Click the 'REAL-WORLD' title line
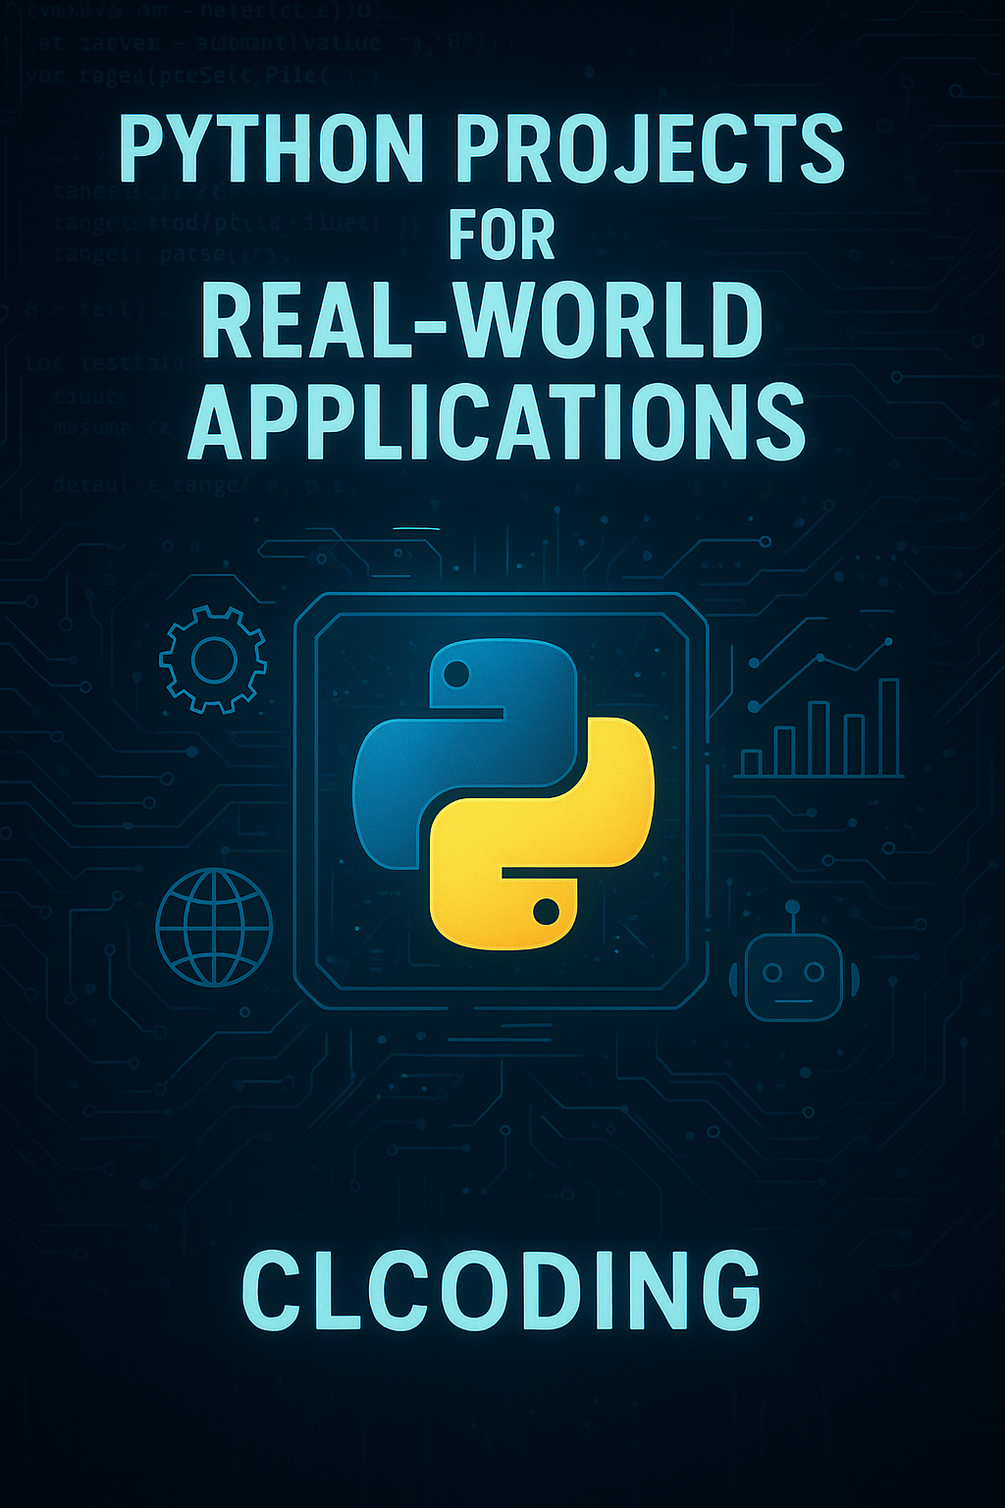This screenshot has height=1508, width=1005. click(482, 322)
